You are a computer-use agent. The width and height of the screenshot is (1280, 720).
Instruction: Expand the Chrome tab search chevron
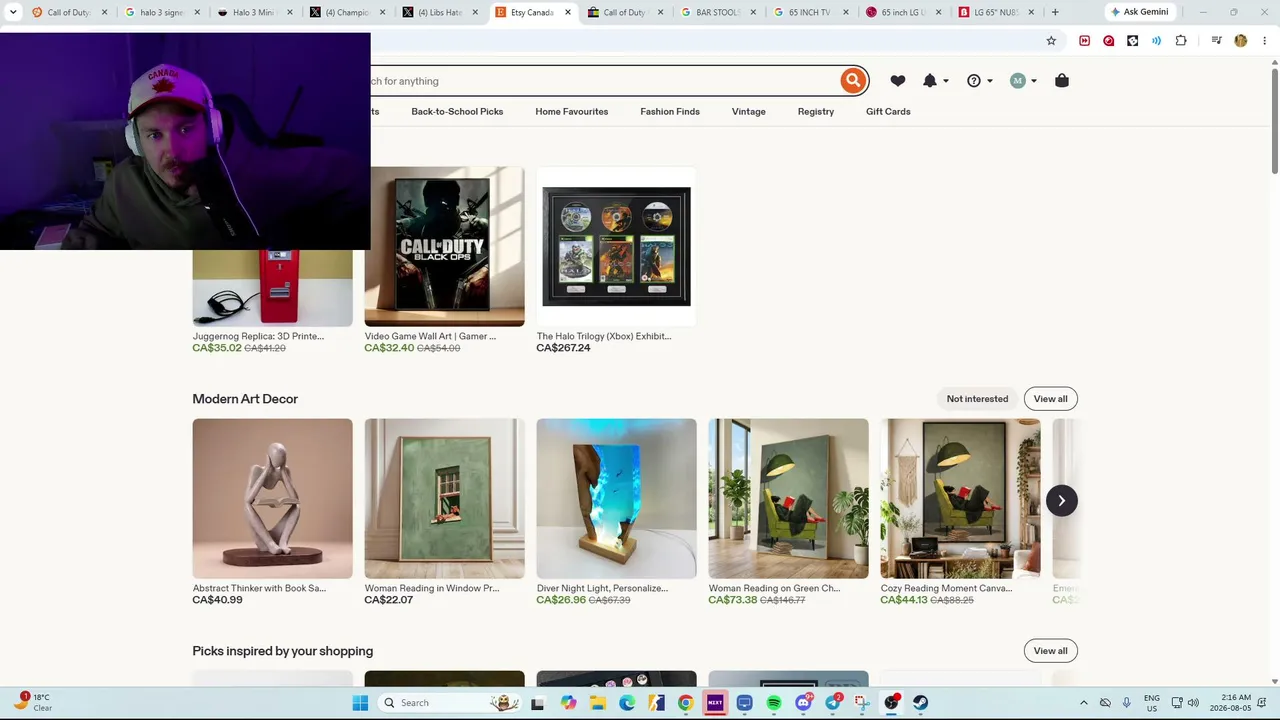13,12
